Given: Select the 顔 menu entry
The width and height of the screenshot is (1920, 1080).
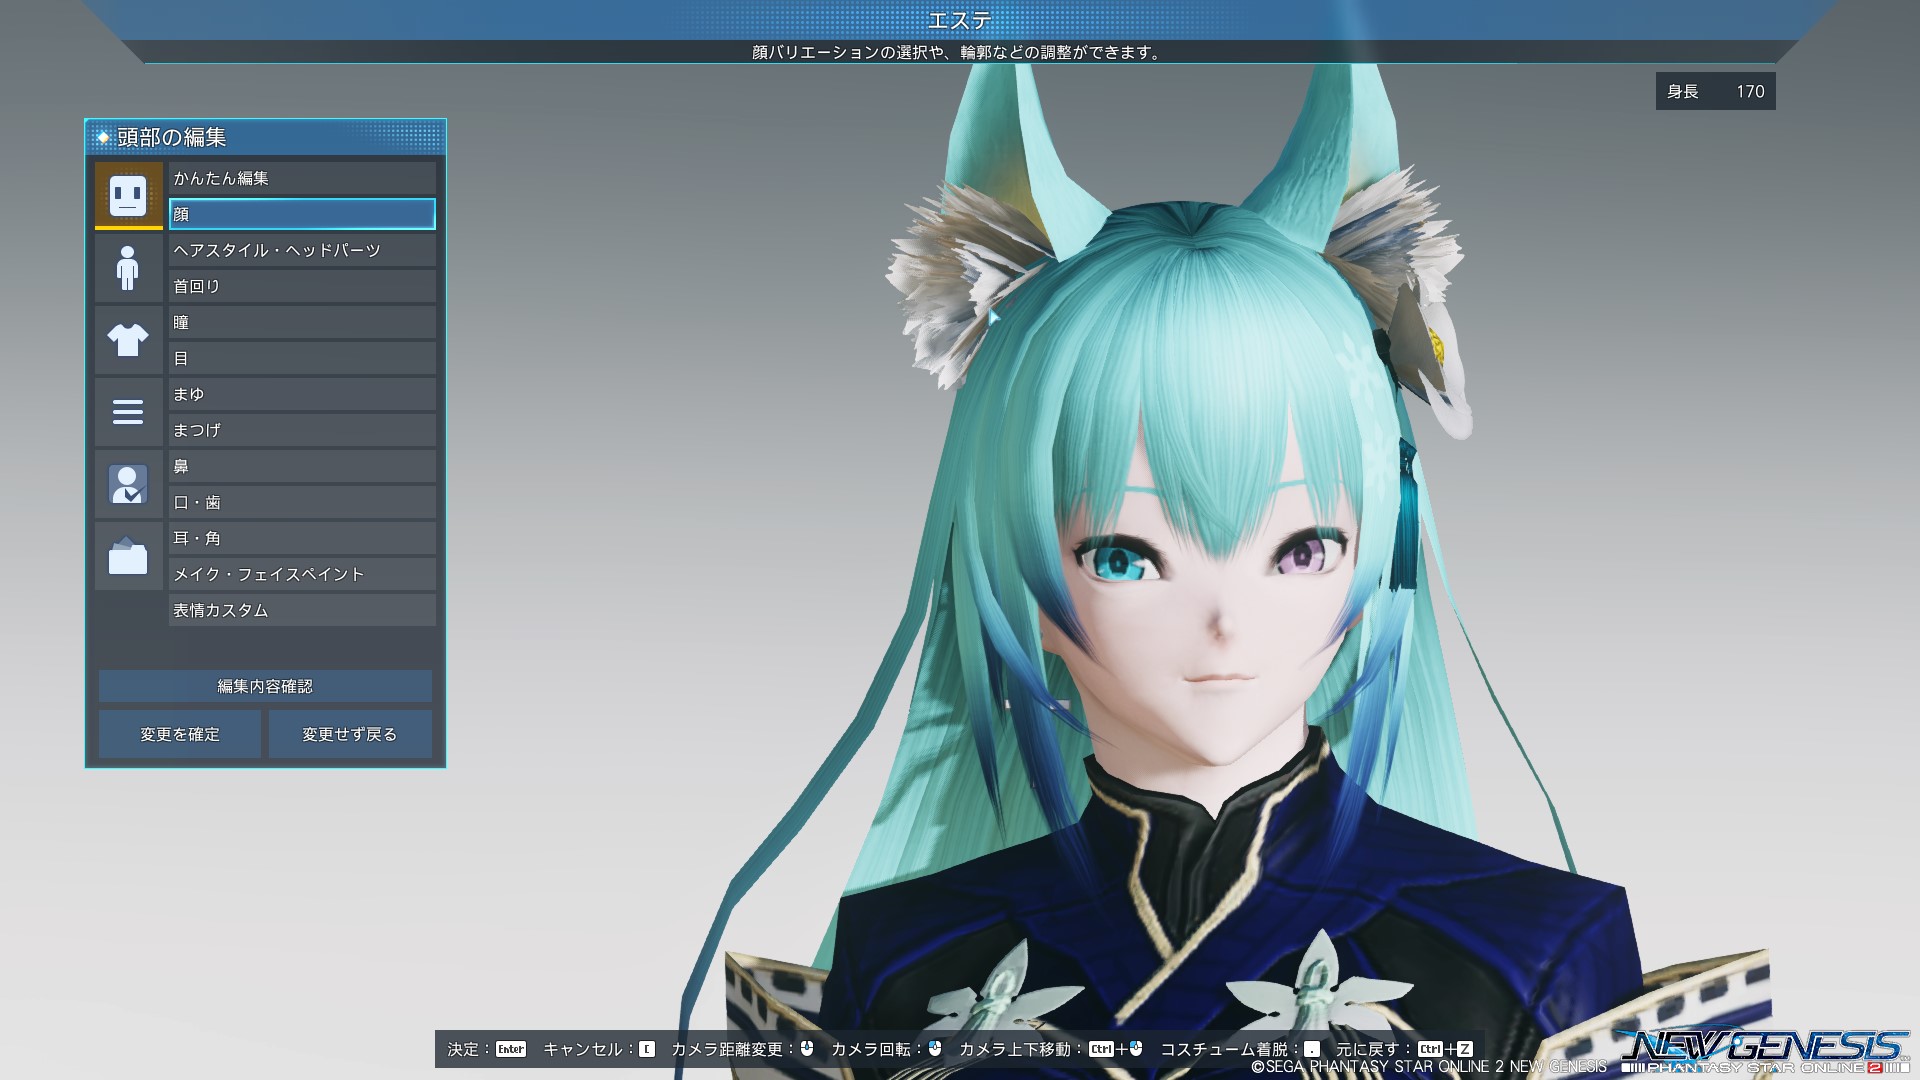Looking at the screenshot, I should 302,214.
